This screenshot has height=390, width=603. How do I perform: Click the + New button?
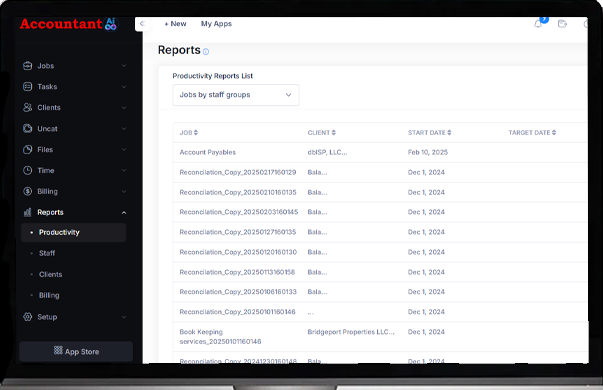[175, 24]
